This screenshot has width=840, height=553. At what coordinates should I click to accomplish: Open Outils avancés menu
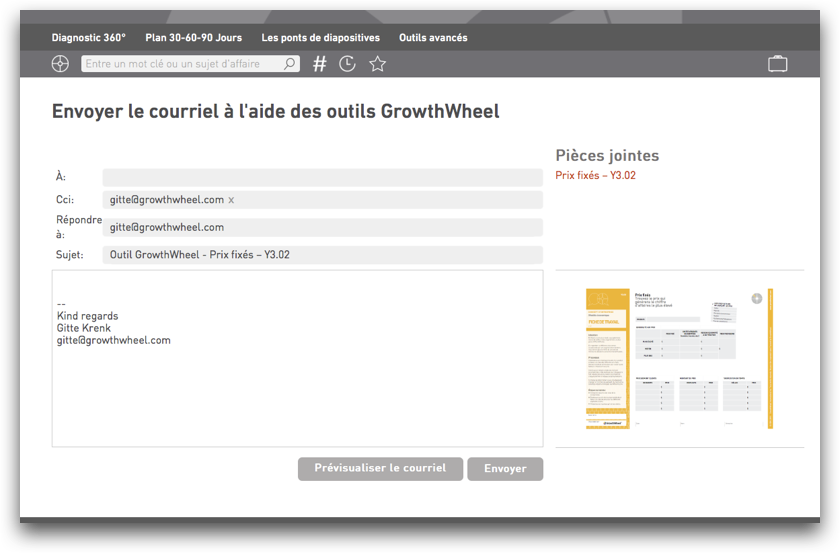[433, 38]
